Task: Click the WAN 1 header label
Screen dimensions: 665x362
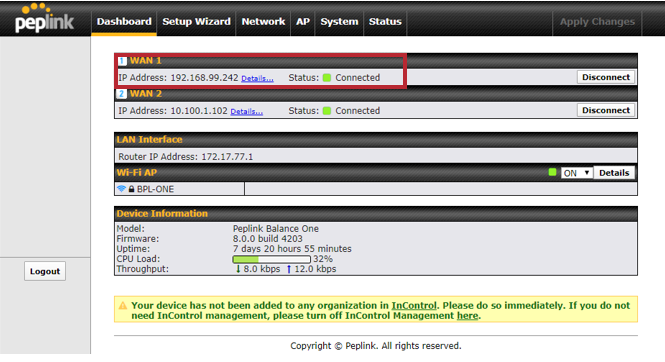Action: coord(145,61)
